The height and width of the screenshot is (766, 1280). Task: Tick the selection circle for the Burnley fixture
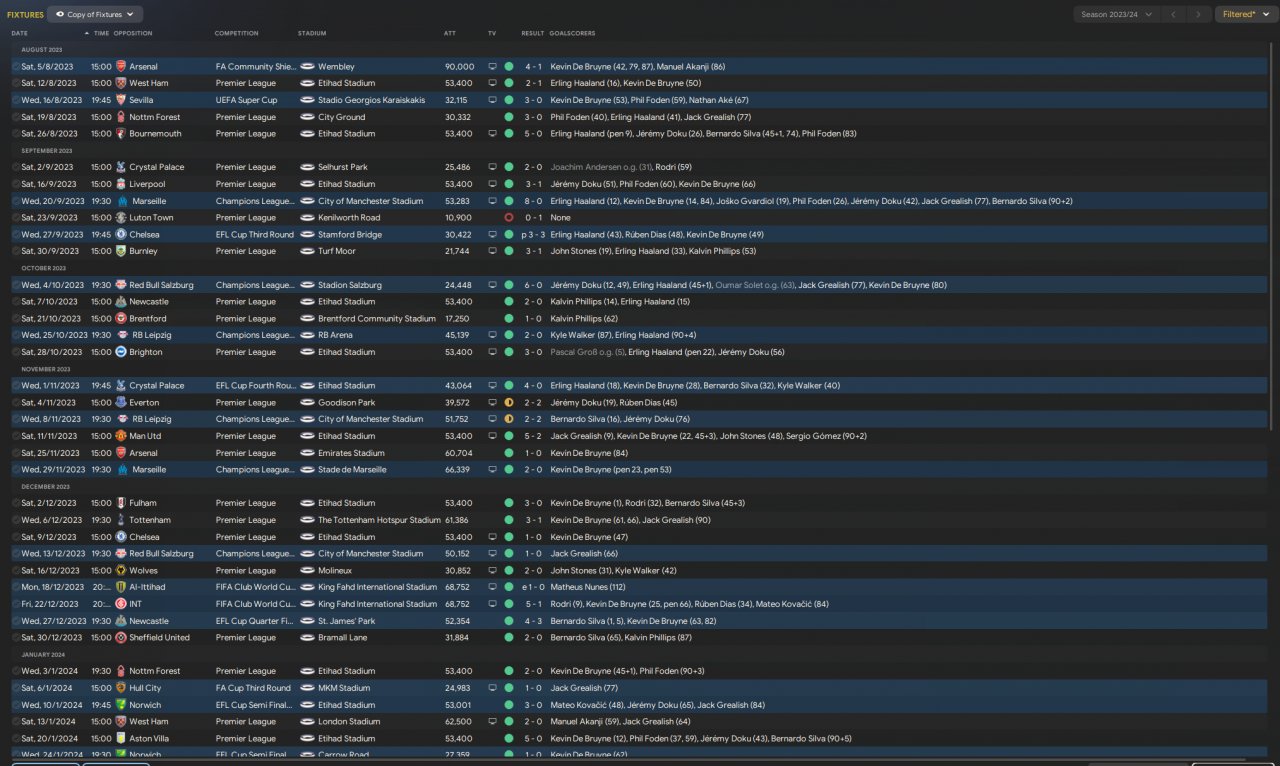coord(16,251)
